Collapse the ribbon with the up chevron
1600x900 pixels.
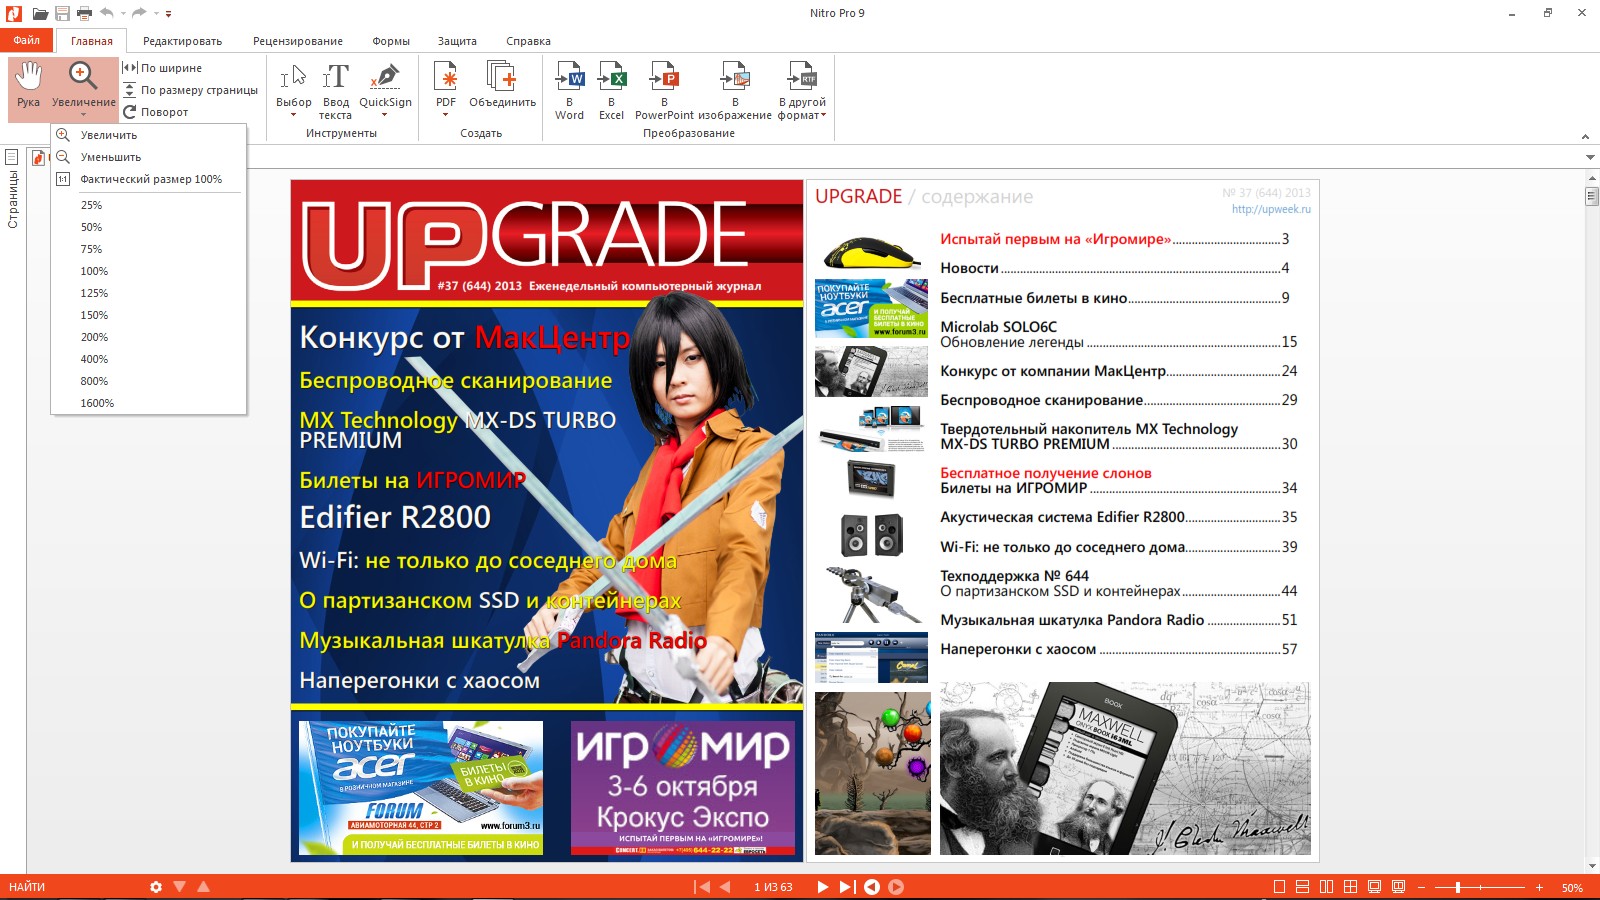click(x=1585, y=136)
